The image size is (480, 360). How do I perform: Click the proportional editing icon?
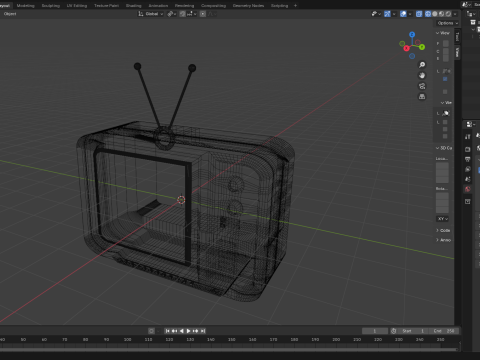click(203, 14)
